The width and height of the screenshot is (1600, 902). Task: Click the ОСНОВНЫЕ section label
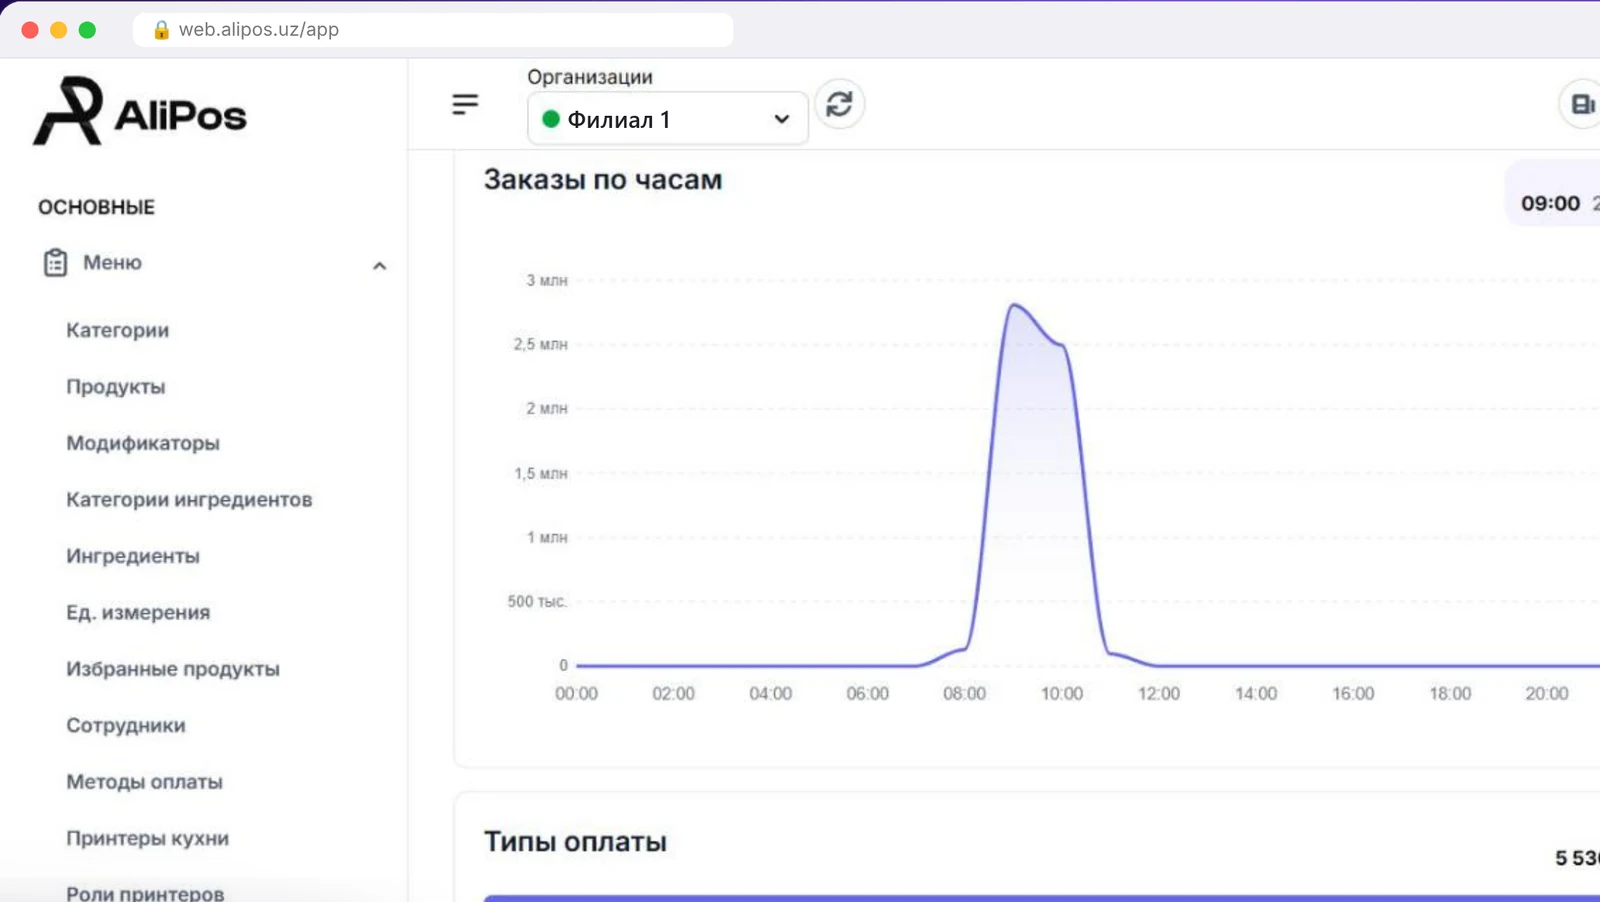[96, 207]
